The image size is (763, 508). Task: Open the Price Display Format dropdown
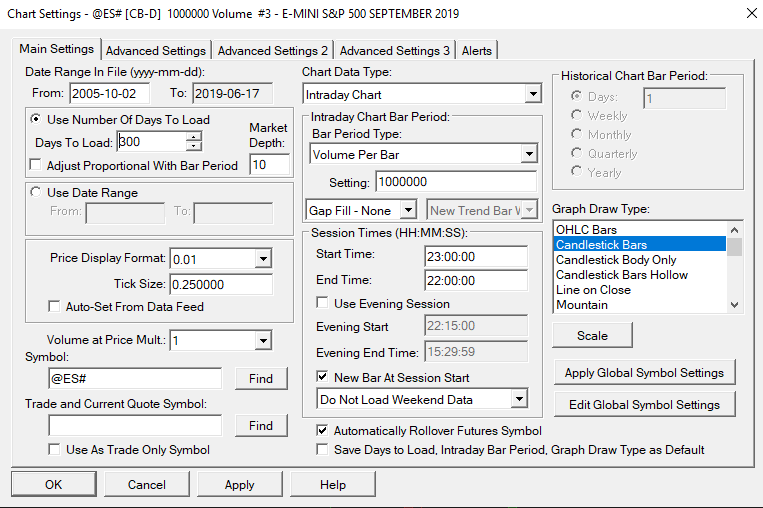(263, 259)
